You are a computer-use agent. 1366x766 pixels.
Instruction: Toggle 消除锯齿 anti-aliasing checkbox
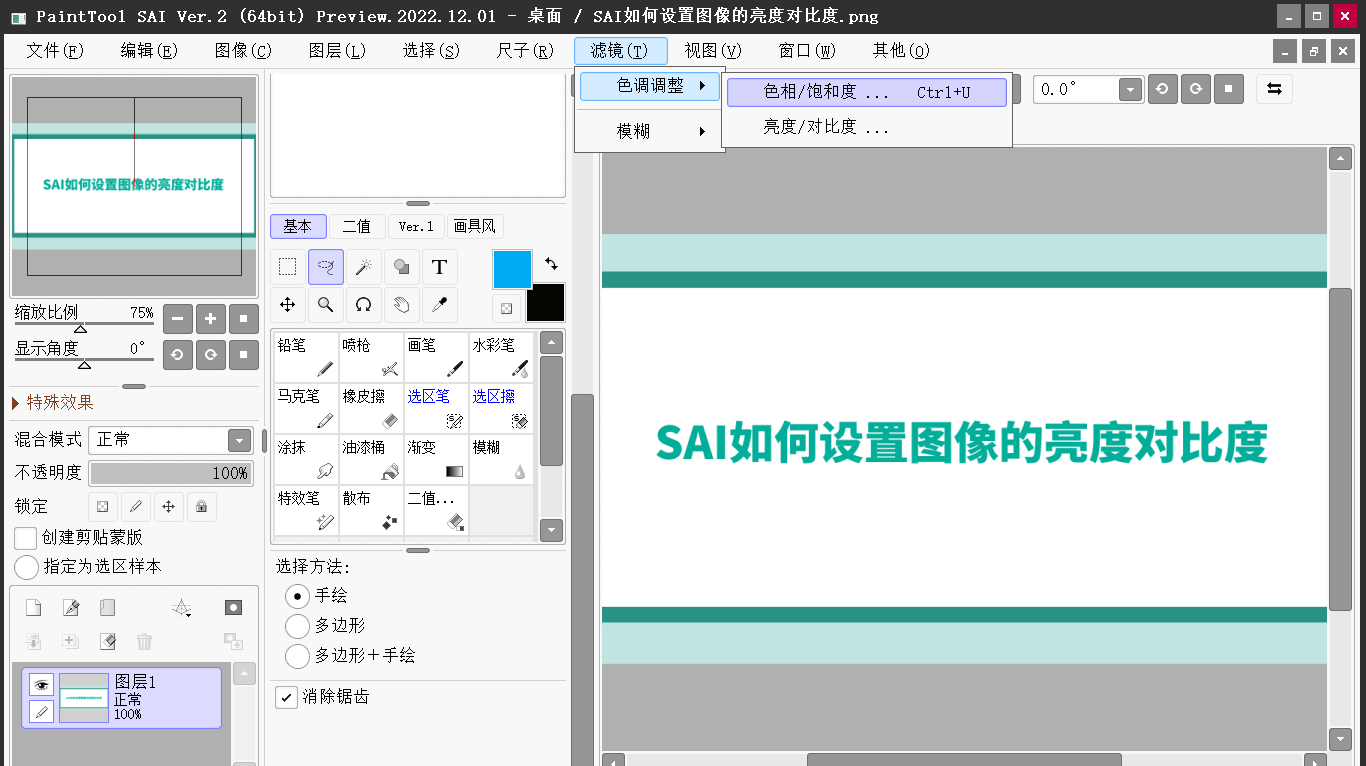tap(286, 697)
